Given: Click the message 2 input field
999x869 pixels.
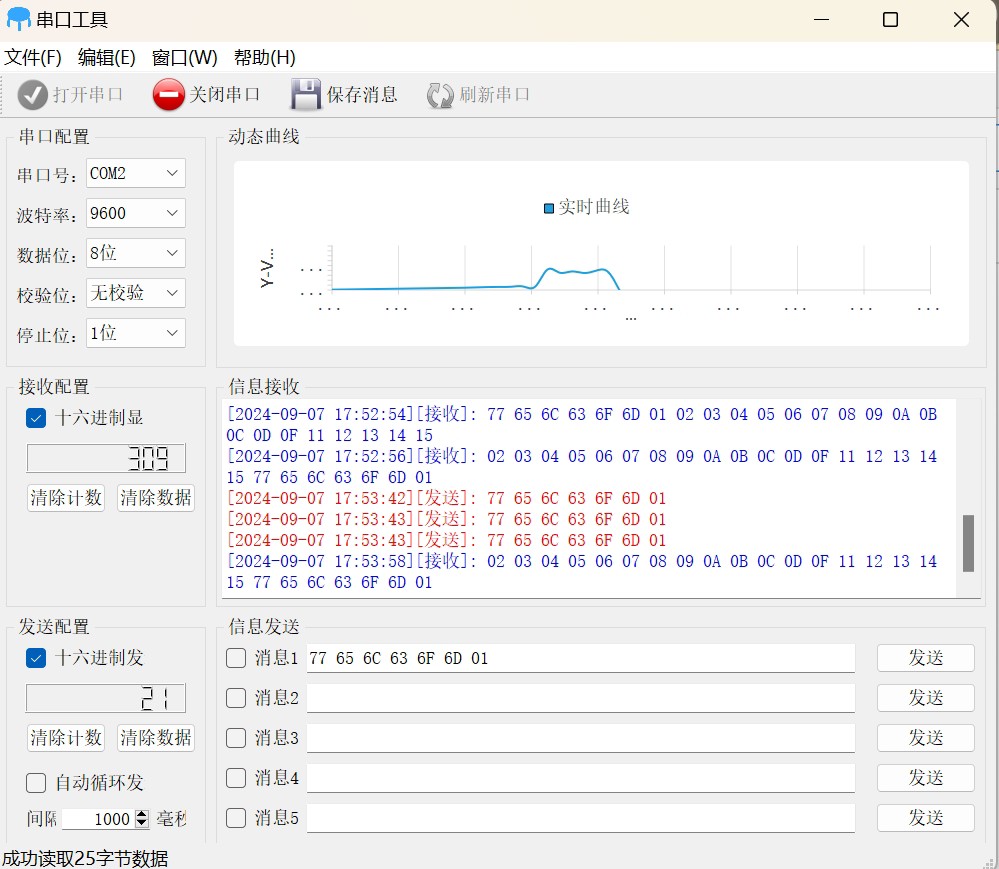Looking at the screenshot, I should (580, 698).
